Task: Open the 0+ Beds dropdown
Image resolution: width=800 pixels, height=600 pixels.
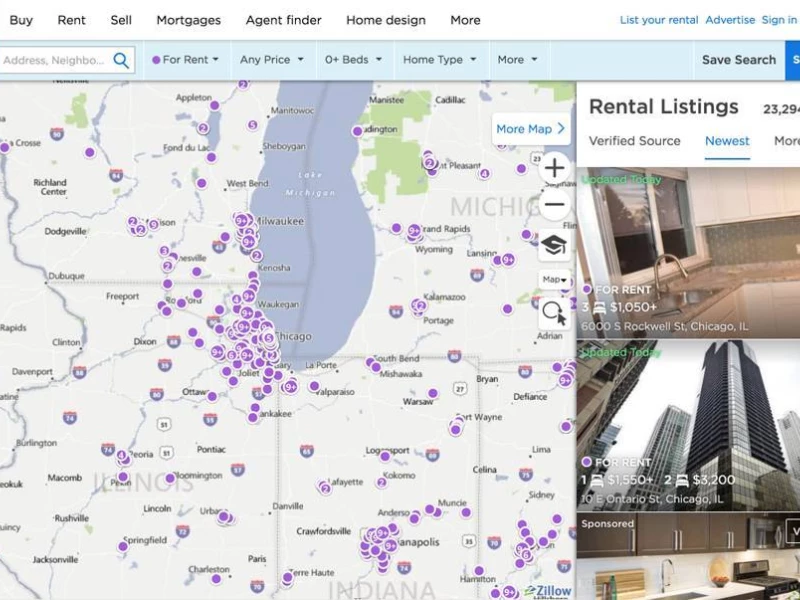Action: tap(353, 60)
